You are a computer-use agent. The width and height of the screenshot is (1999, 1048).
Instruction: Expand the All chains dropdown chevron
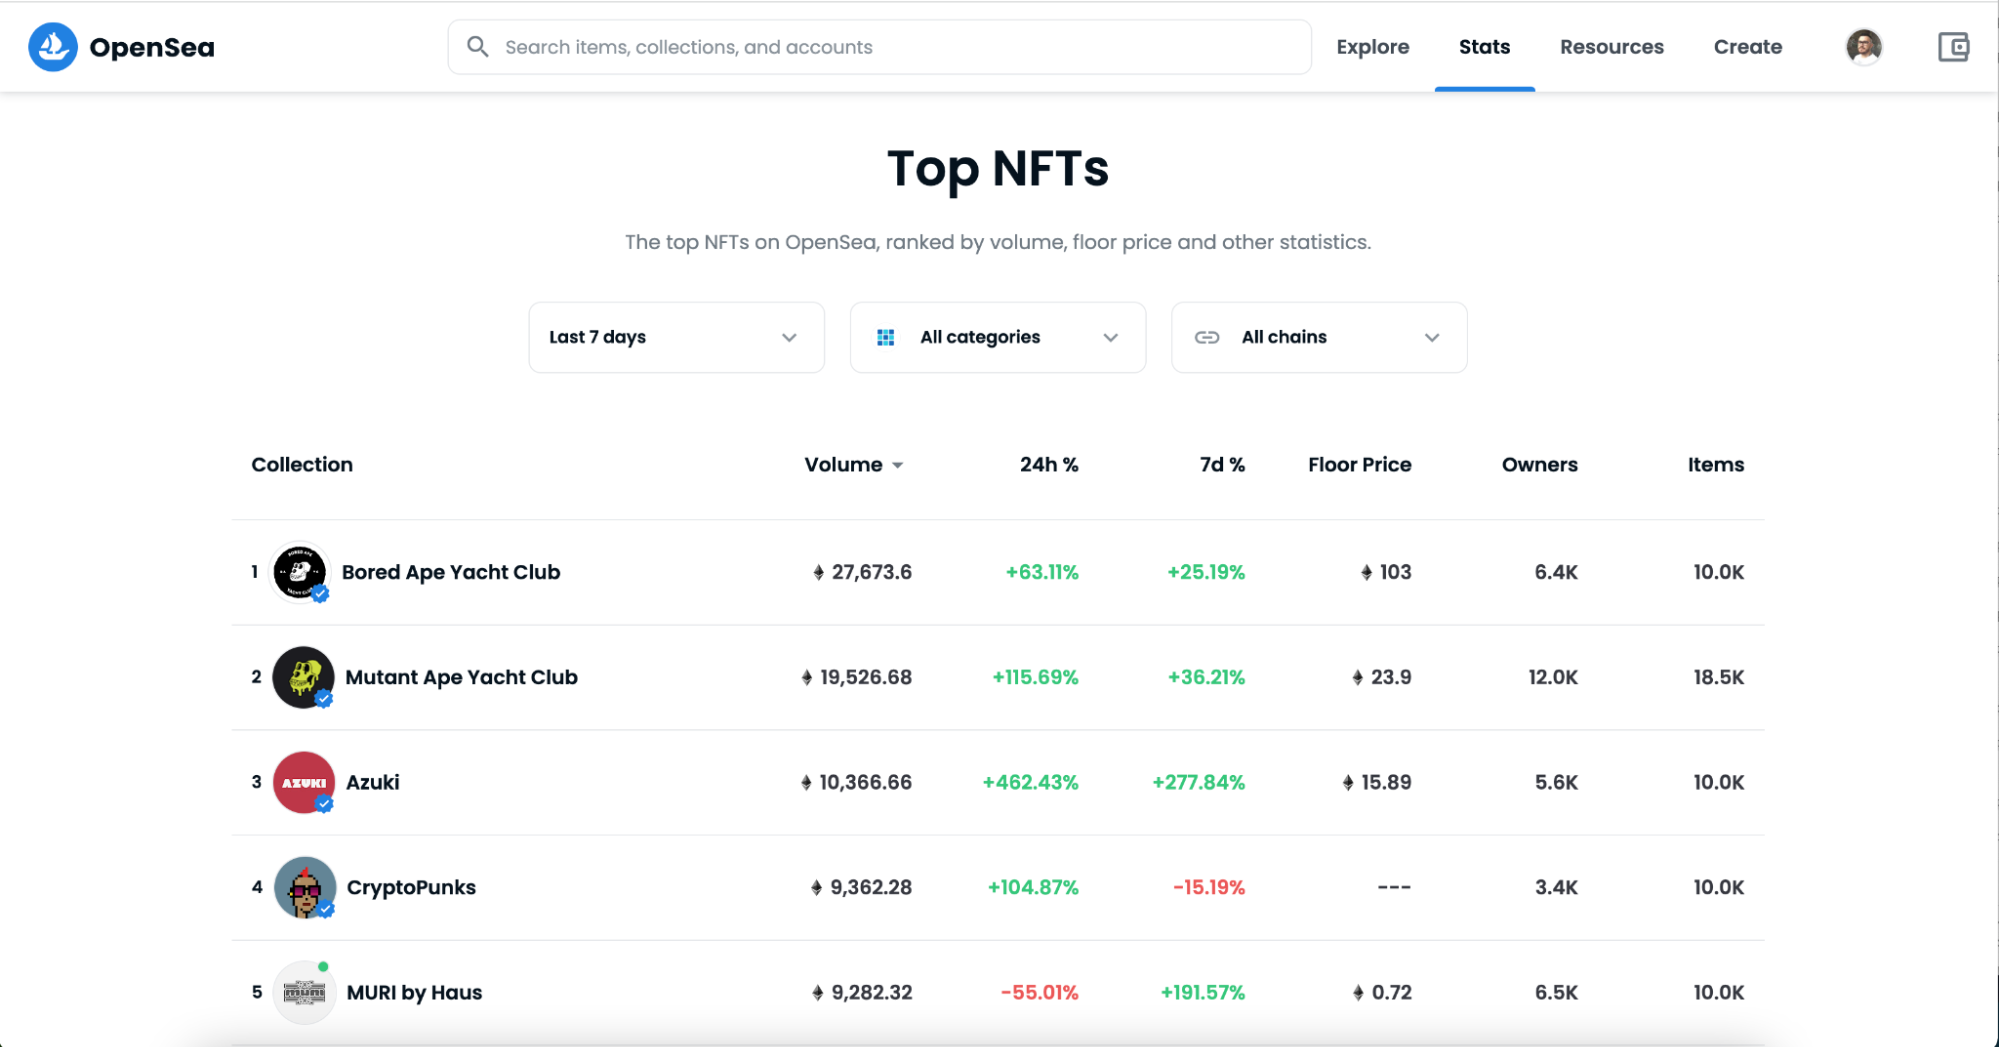[1432, 338]
